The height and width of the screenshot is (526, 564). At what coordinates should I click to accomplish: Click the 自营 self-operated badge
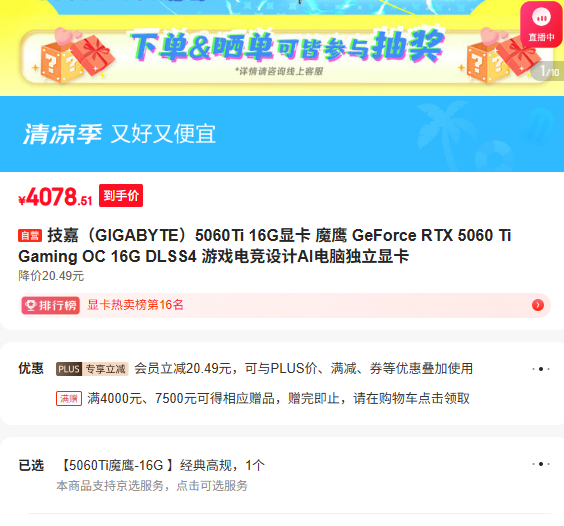30,236
